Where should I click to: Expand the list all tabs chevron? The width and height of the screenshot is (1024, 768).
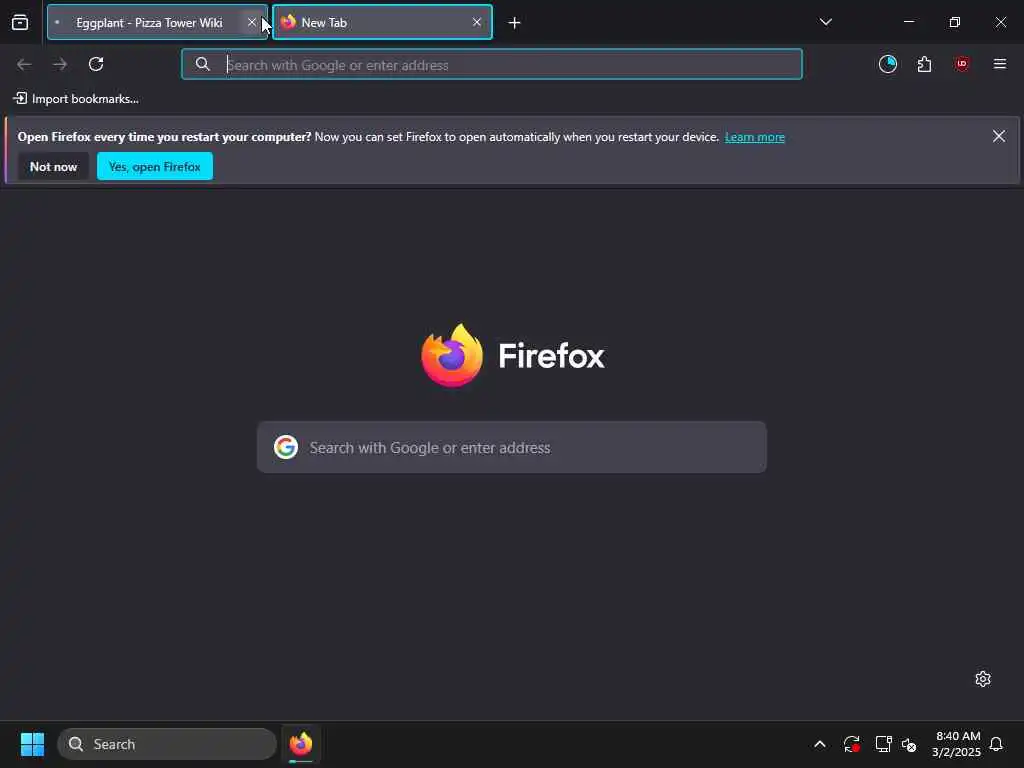point(825,22)
